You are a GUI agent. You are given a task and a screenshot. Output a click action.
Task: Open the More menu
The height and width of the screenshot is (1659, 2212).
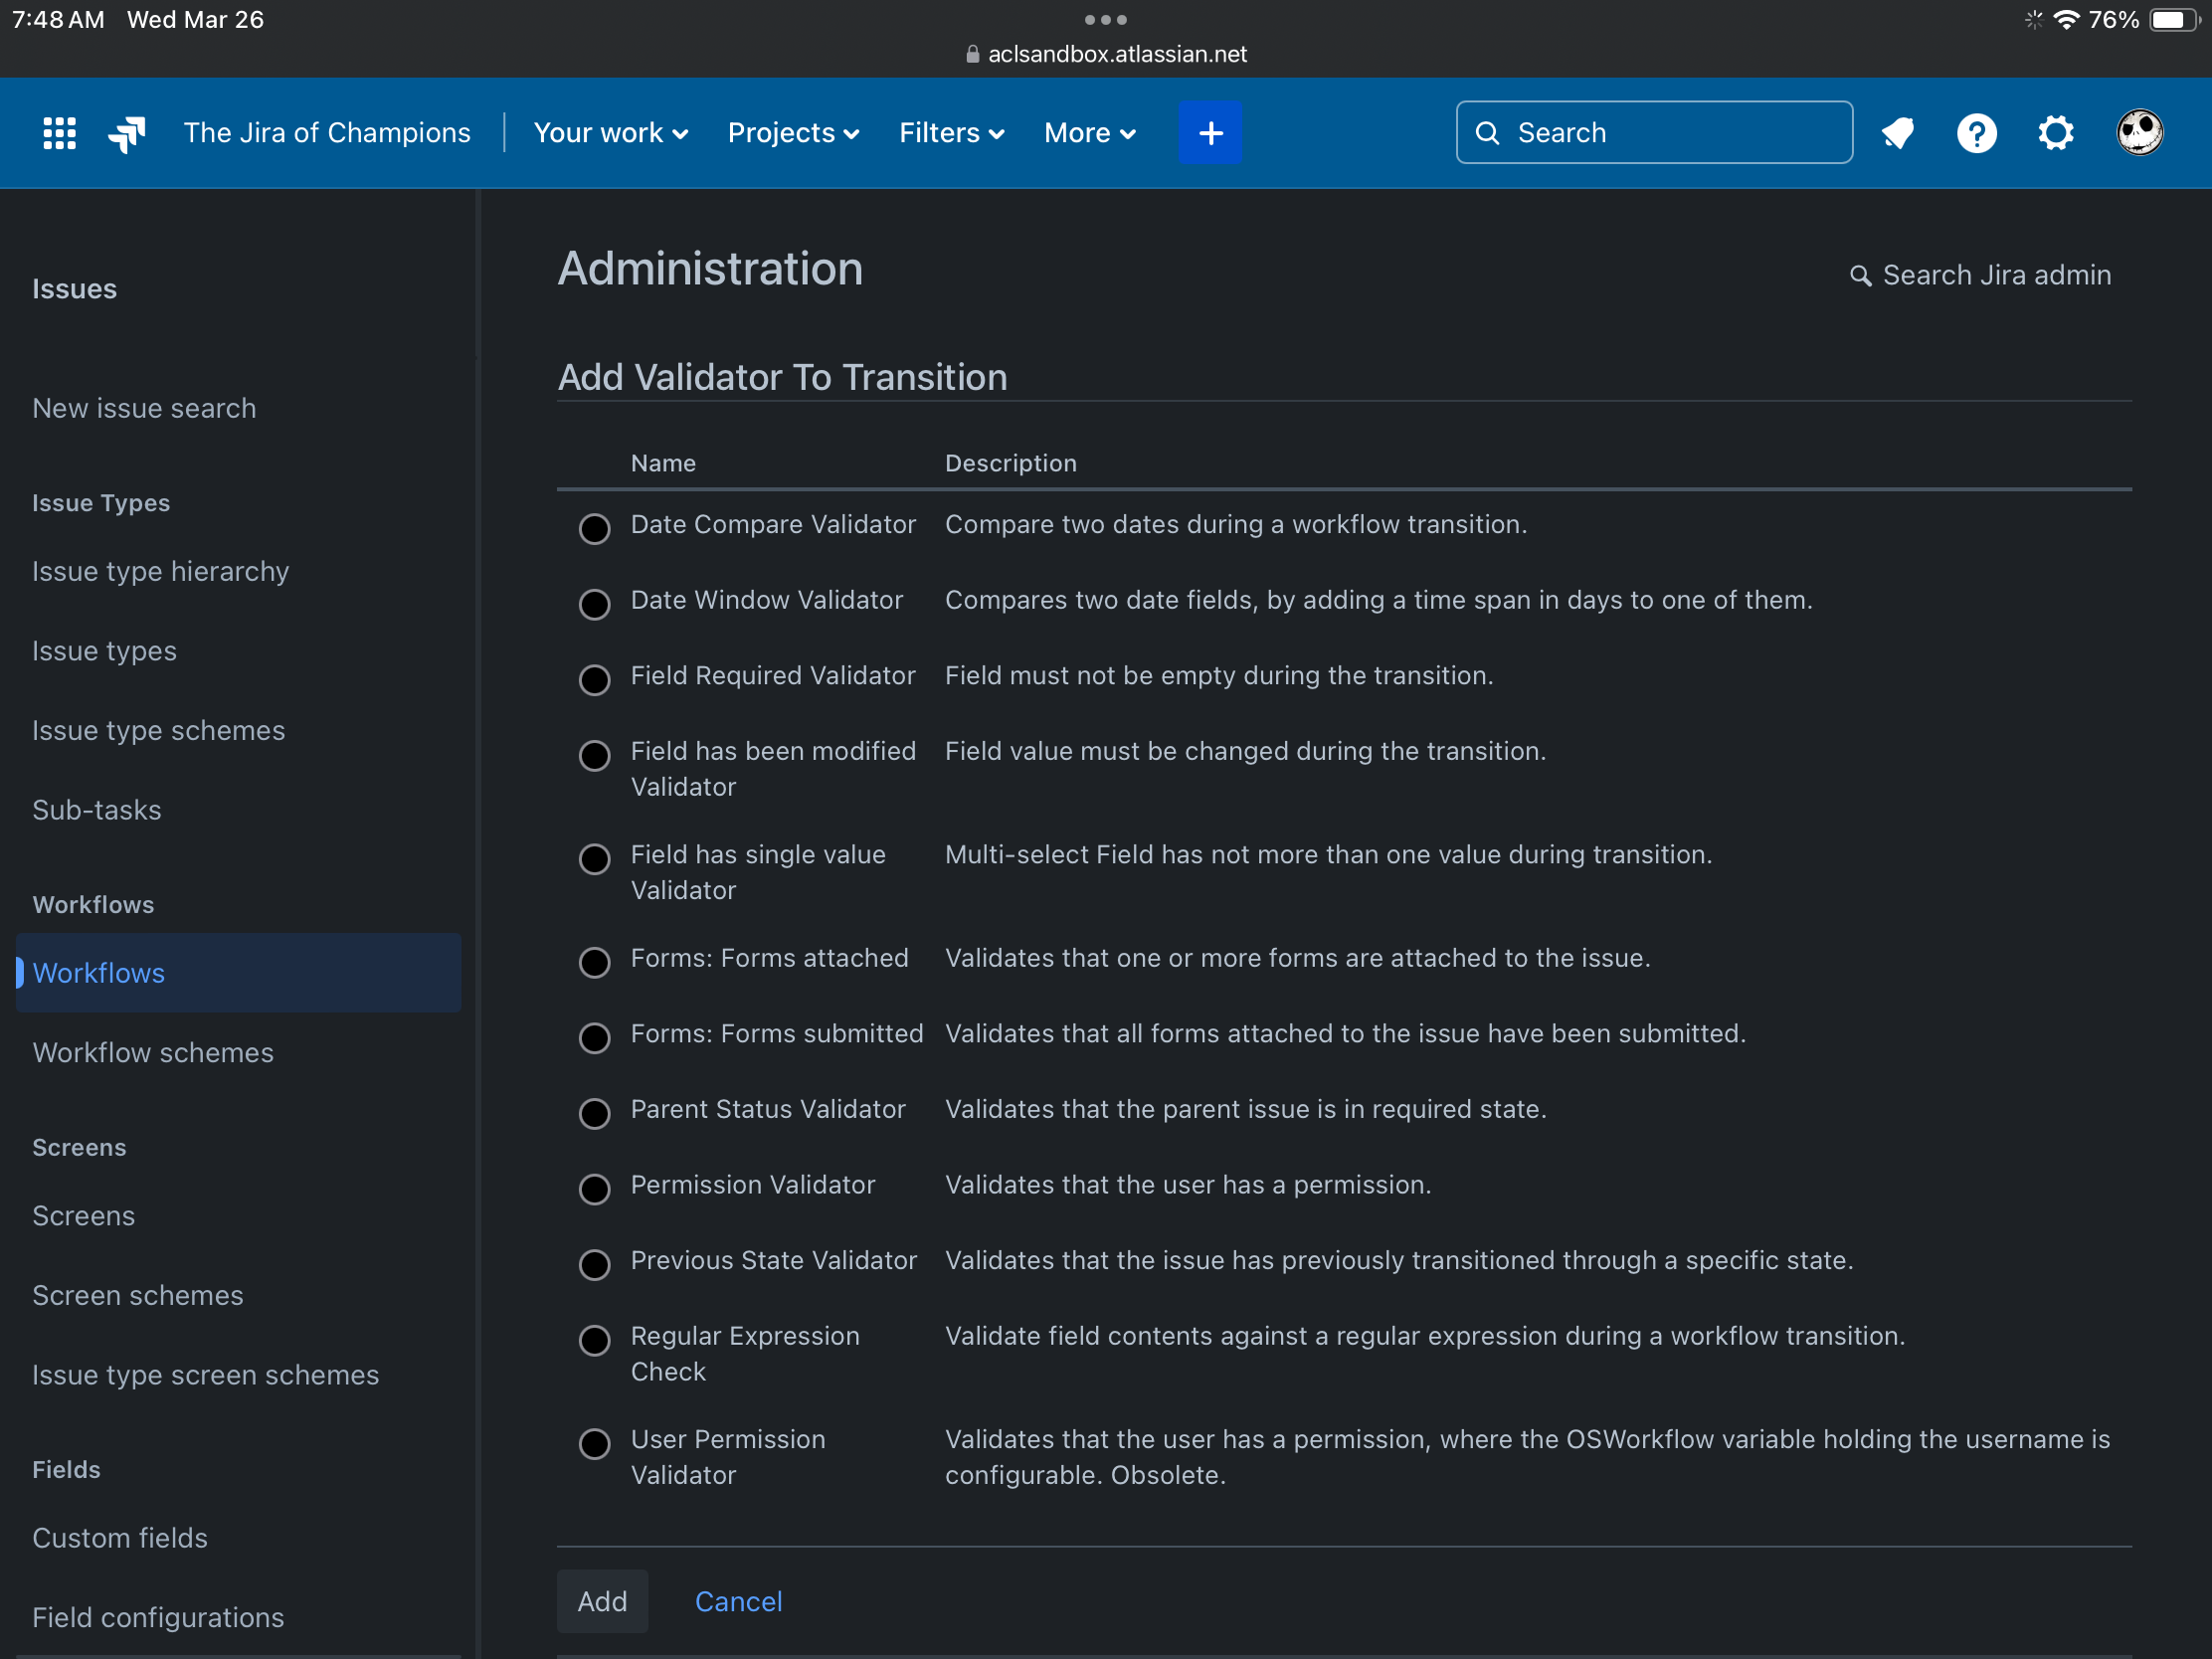coord(1089,133)
